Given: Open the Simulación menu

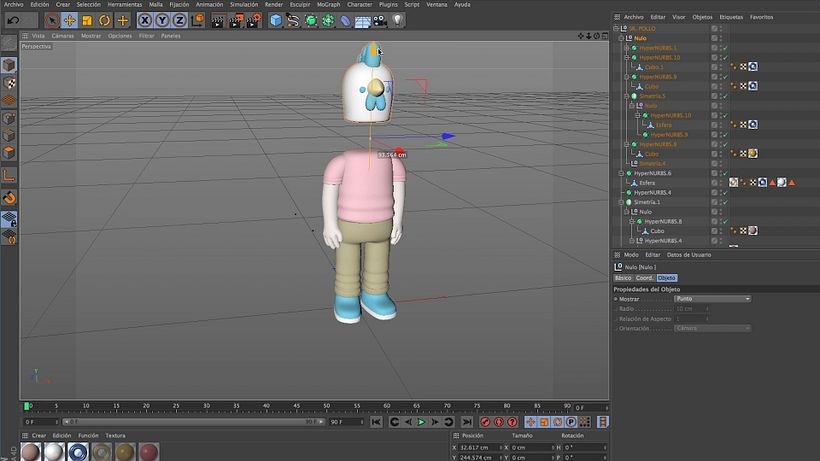Looking at the screenshot, I should [x=244, y=4].
